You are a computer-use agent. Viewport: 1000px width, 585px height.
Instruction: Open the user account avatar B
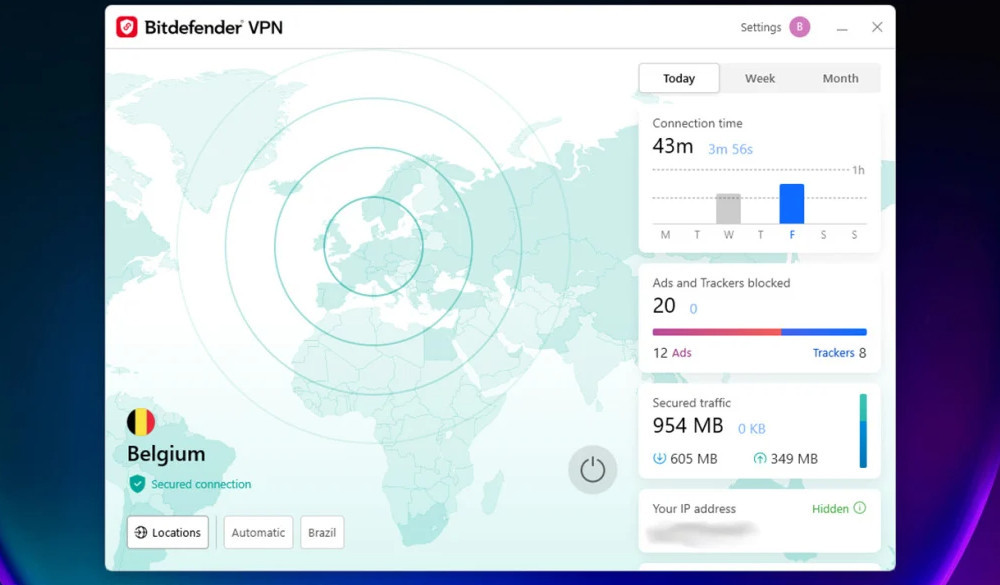coord(799,27)
